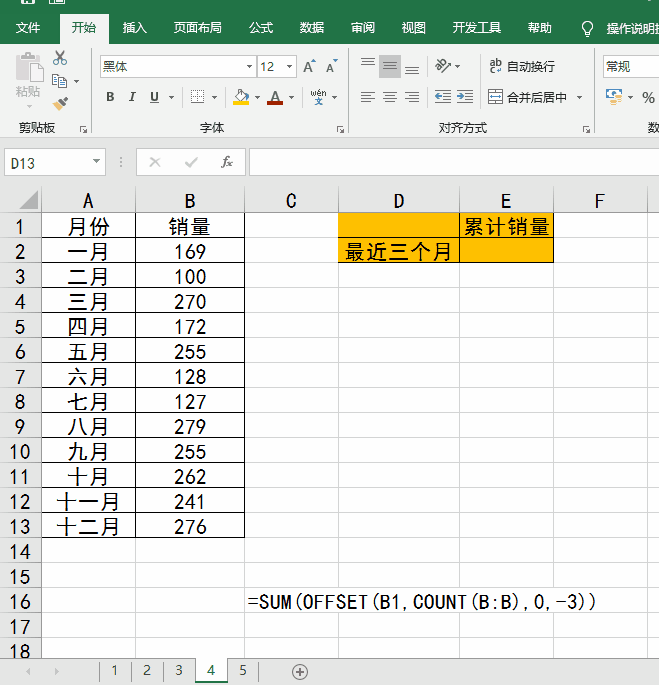Click the Tell Me lightbulb icon

(587, 28)
